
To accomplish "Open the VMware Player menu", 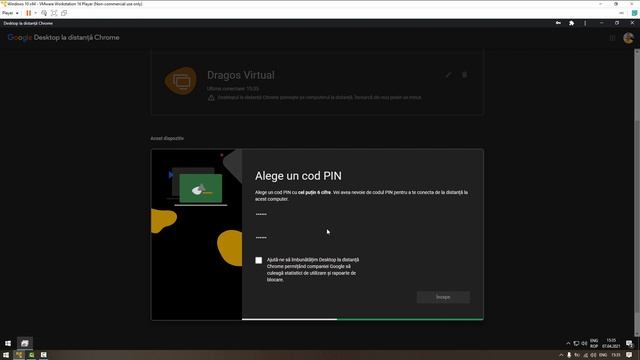I will tap(10, 13).
